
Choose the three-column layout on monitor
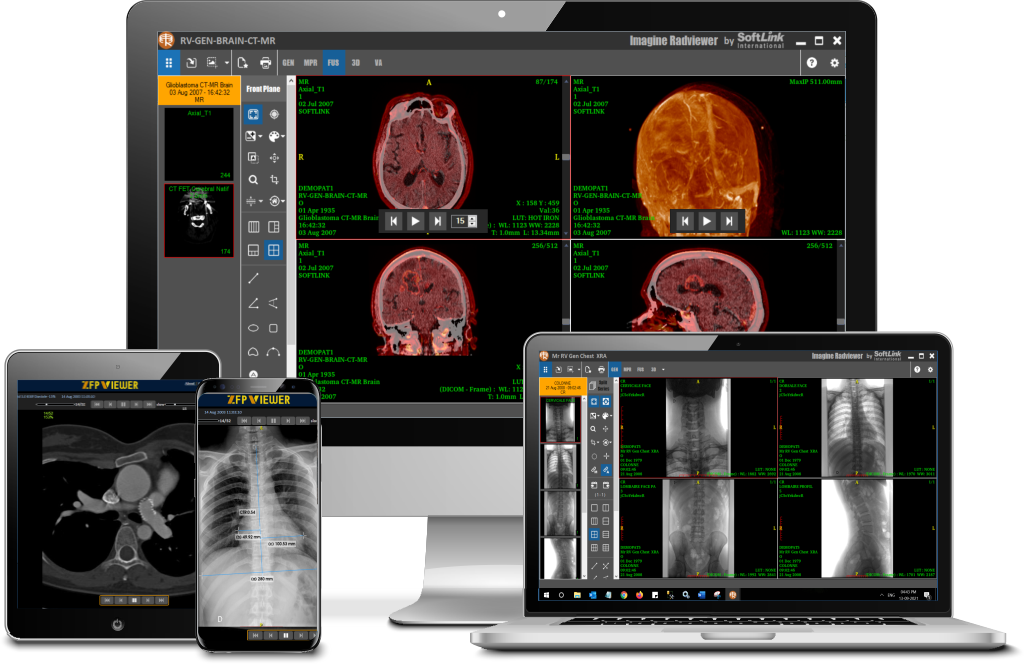[253, 227]
